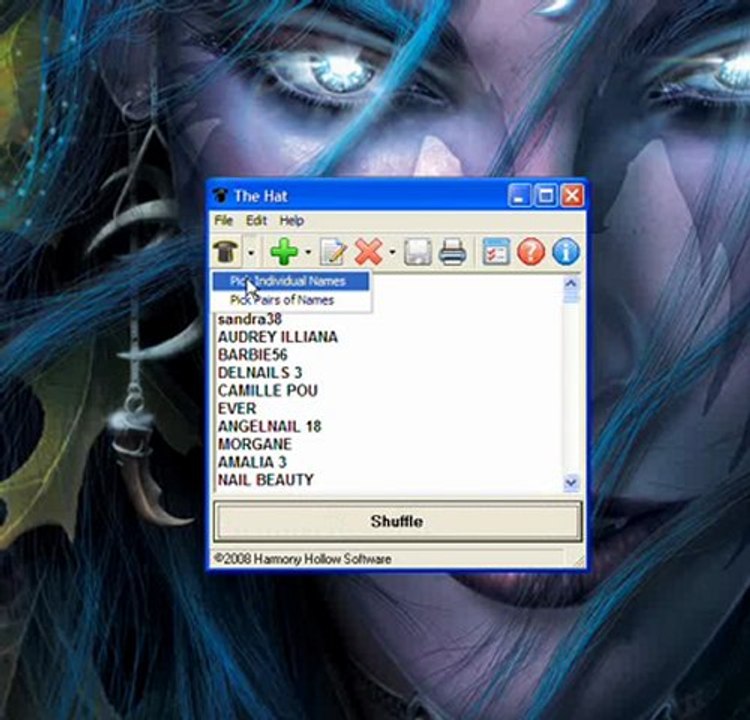Viewport: 750px width, 720px height.
Task: Select the name AUDREY ILLIANA
Action: (x=277, y=337)
